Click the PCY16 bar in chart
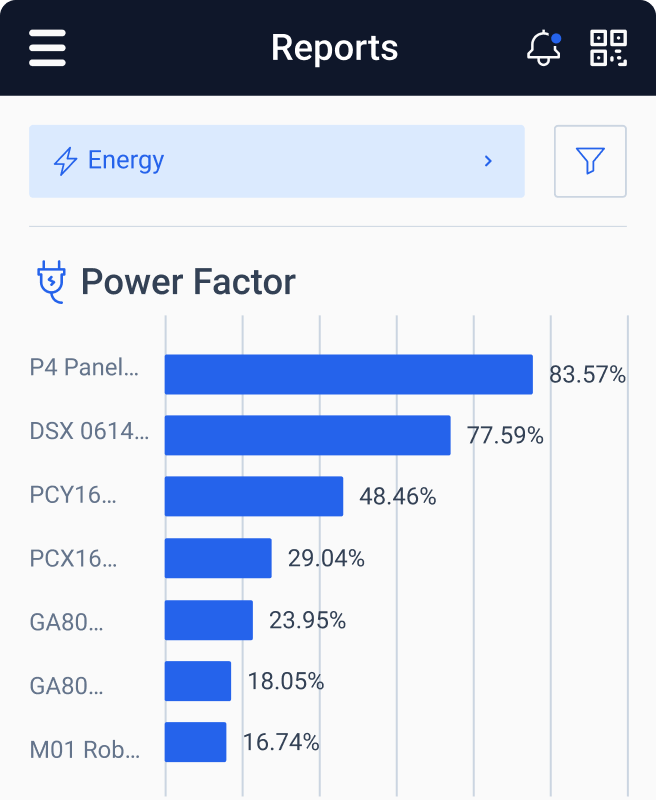The width and height of the screenshot is (656, 800). [253, 496]
